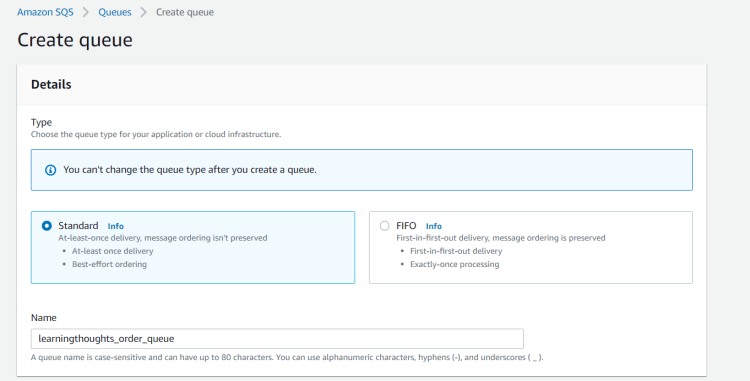Open the Info link next to FIFO
The width and height of the screenshot is (750, 381).
click(x=433, y=226)
